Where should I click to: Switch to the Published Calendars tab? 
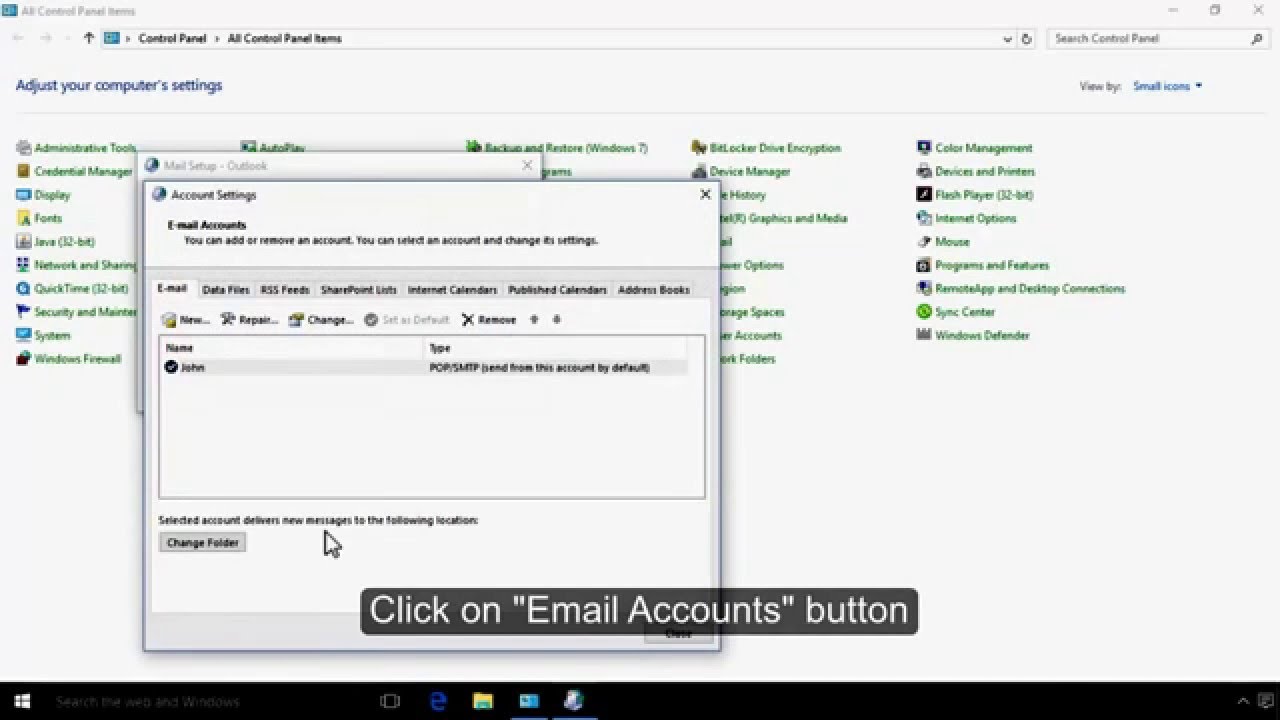(557, 290)
